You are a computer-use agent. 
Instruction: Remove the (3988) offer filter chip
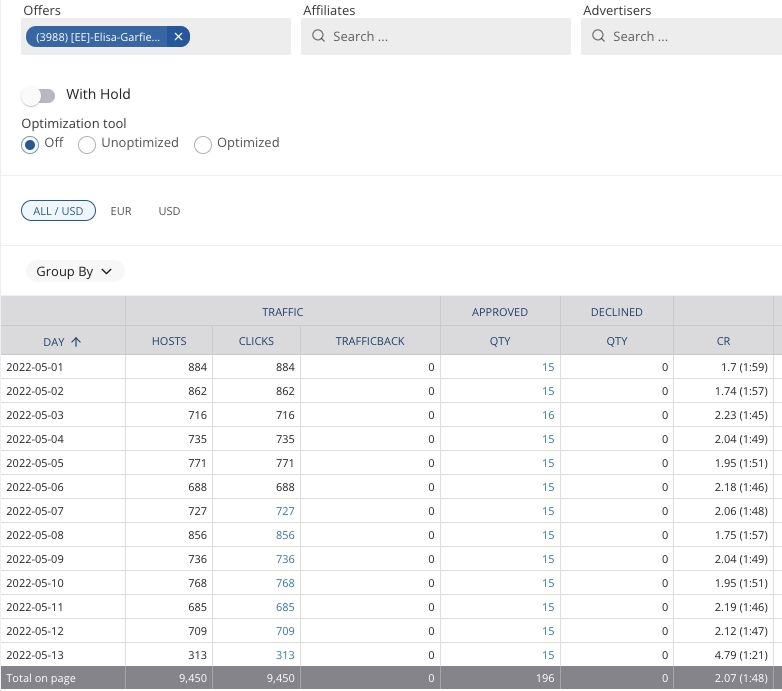coord(178,37)
